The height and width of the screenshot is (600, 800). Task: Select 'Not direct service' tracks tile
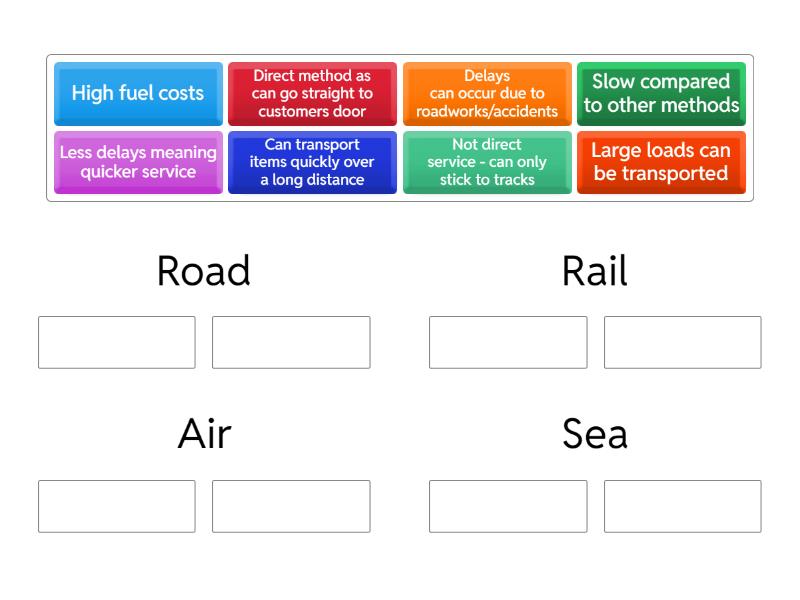[x=487, y=162]
